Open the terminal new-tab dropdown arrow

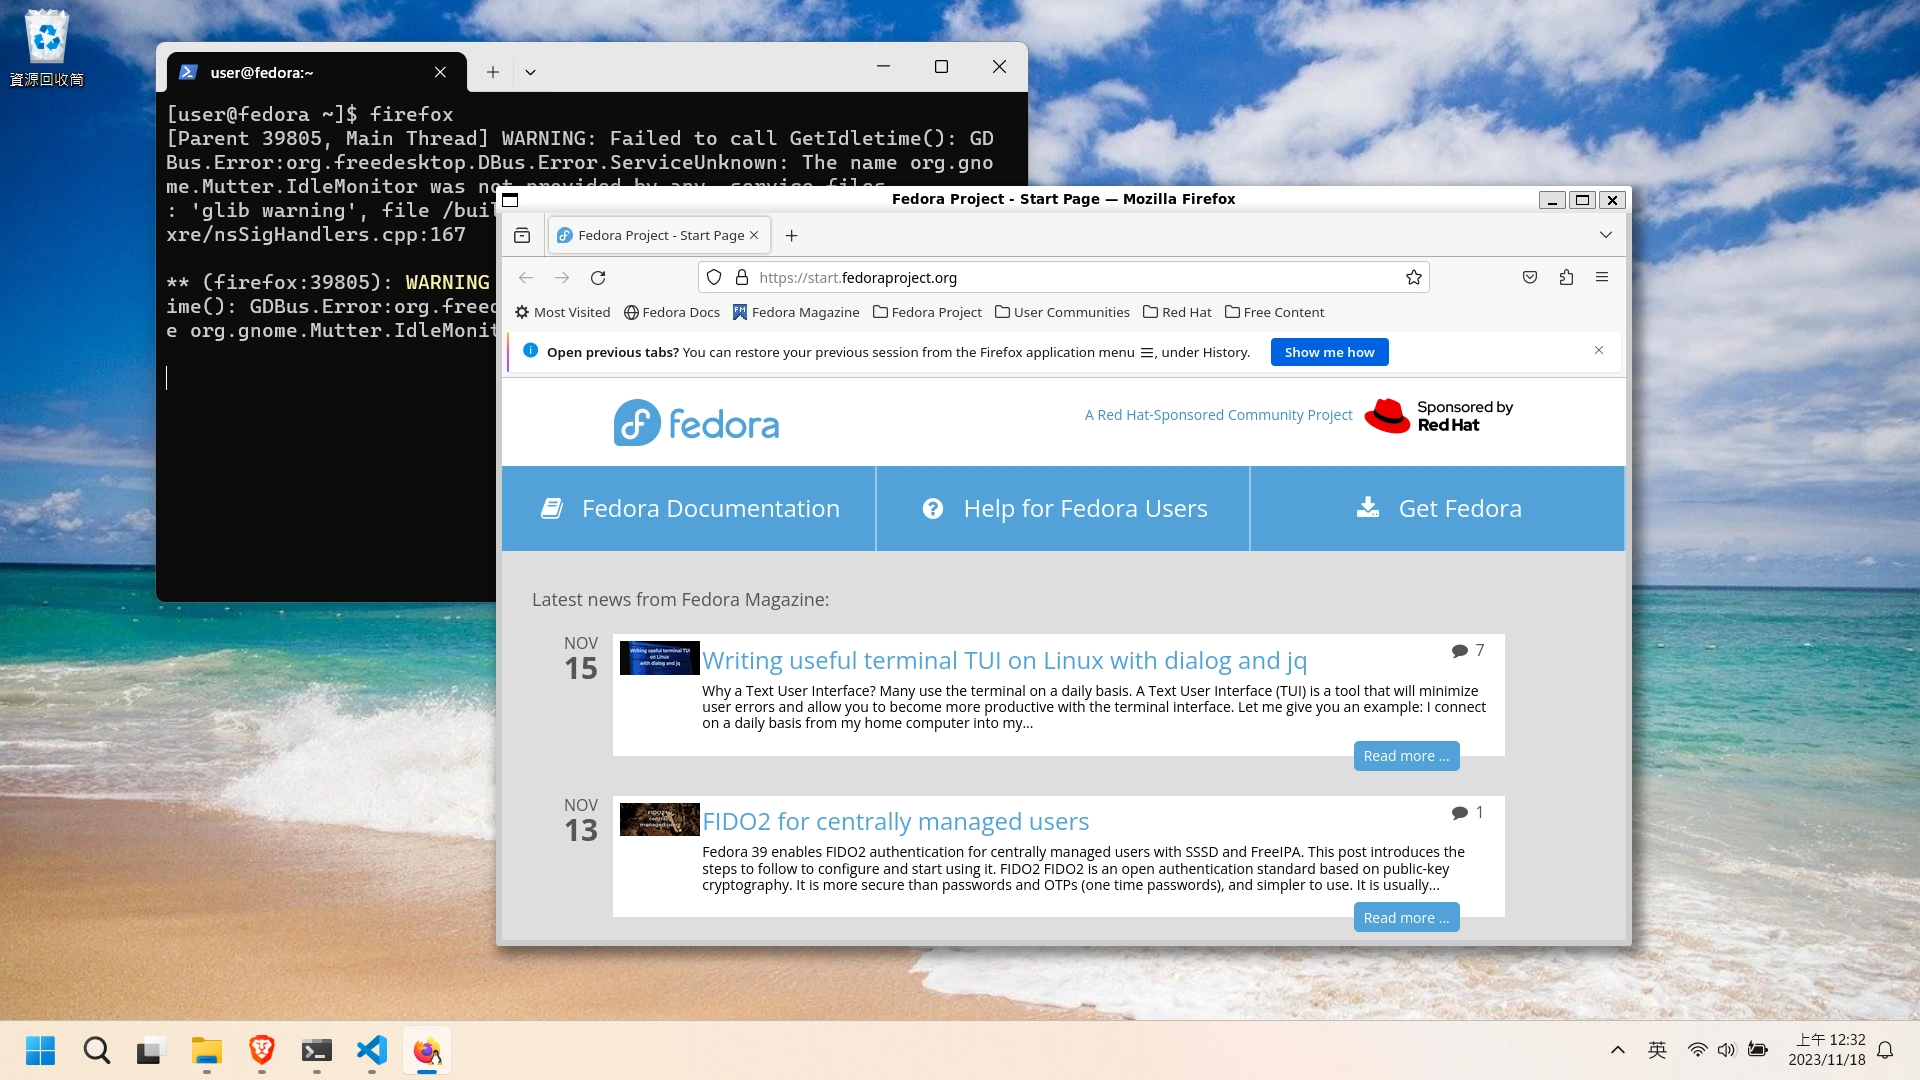(x=530, y=72)
